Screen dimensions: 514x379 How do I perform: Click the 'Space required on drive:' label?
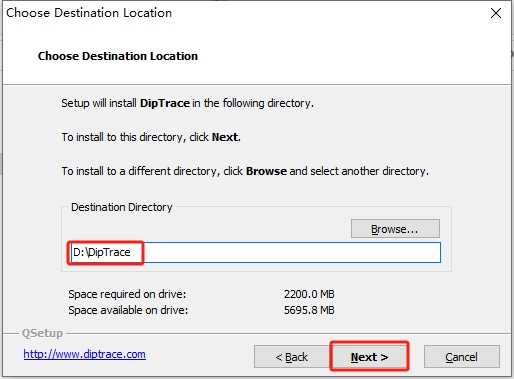coord(127,294)
